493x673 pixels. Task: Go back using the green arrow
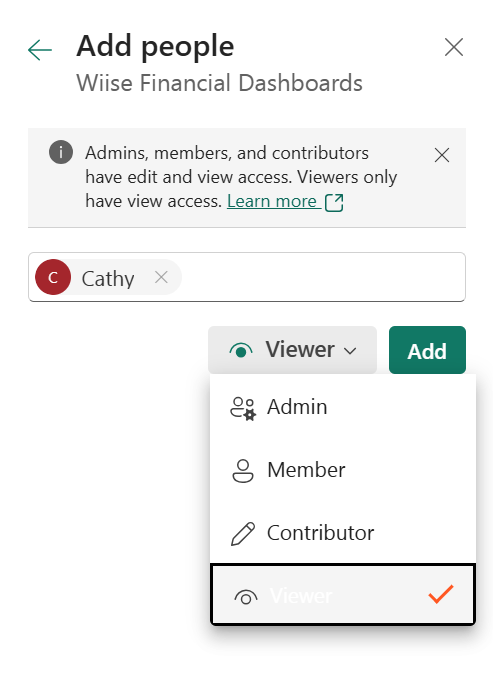pos(40,50)
